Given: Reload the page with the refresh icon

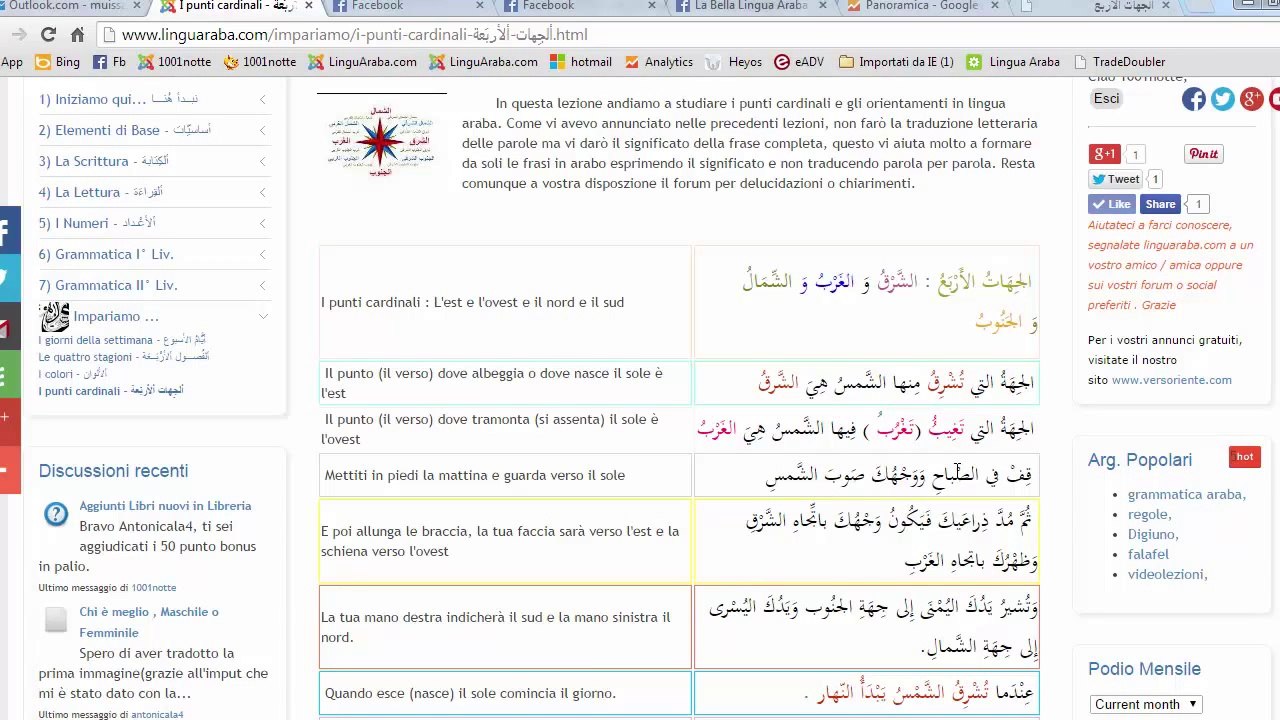Looking at the screenshot, I should [48, 34].
